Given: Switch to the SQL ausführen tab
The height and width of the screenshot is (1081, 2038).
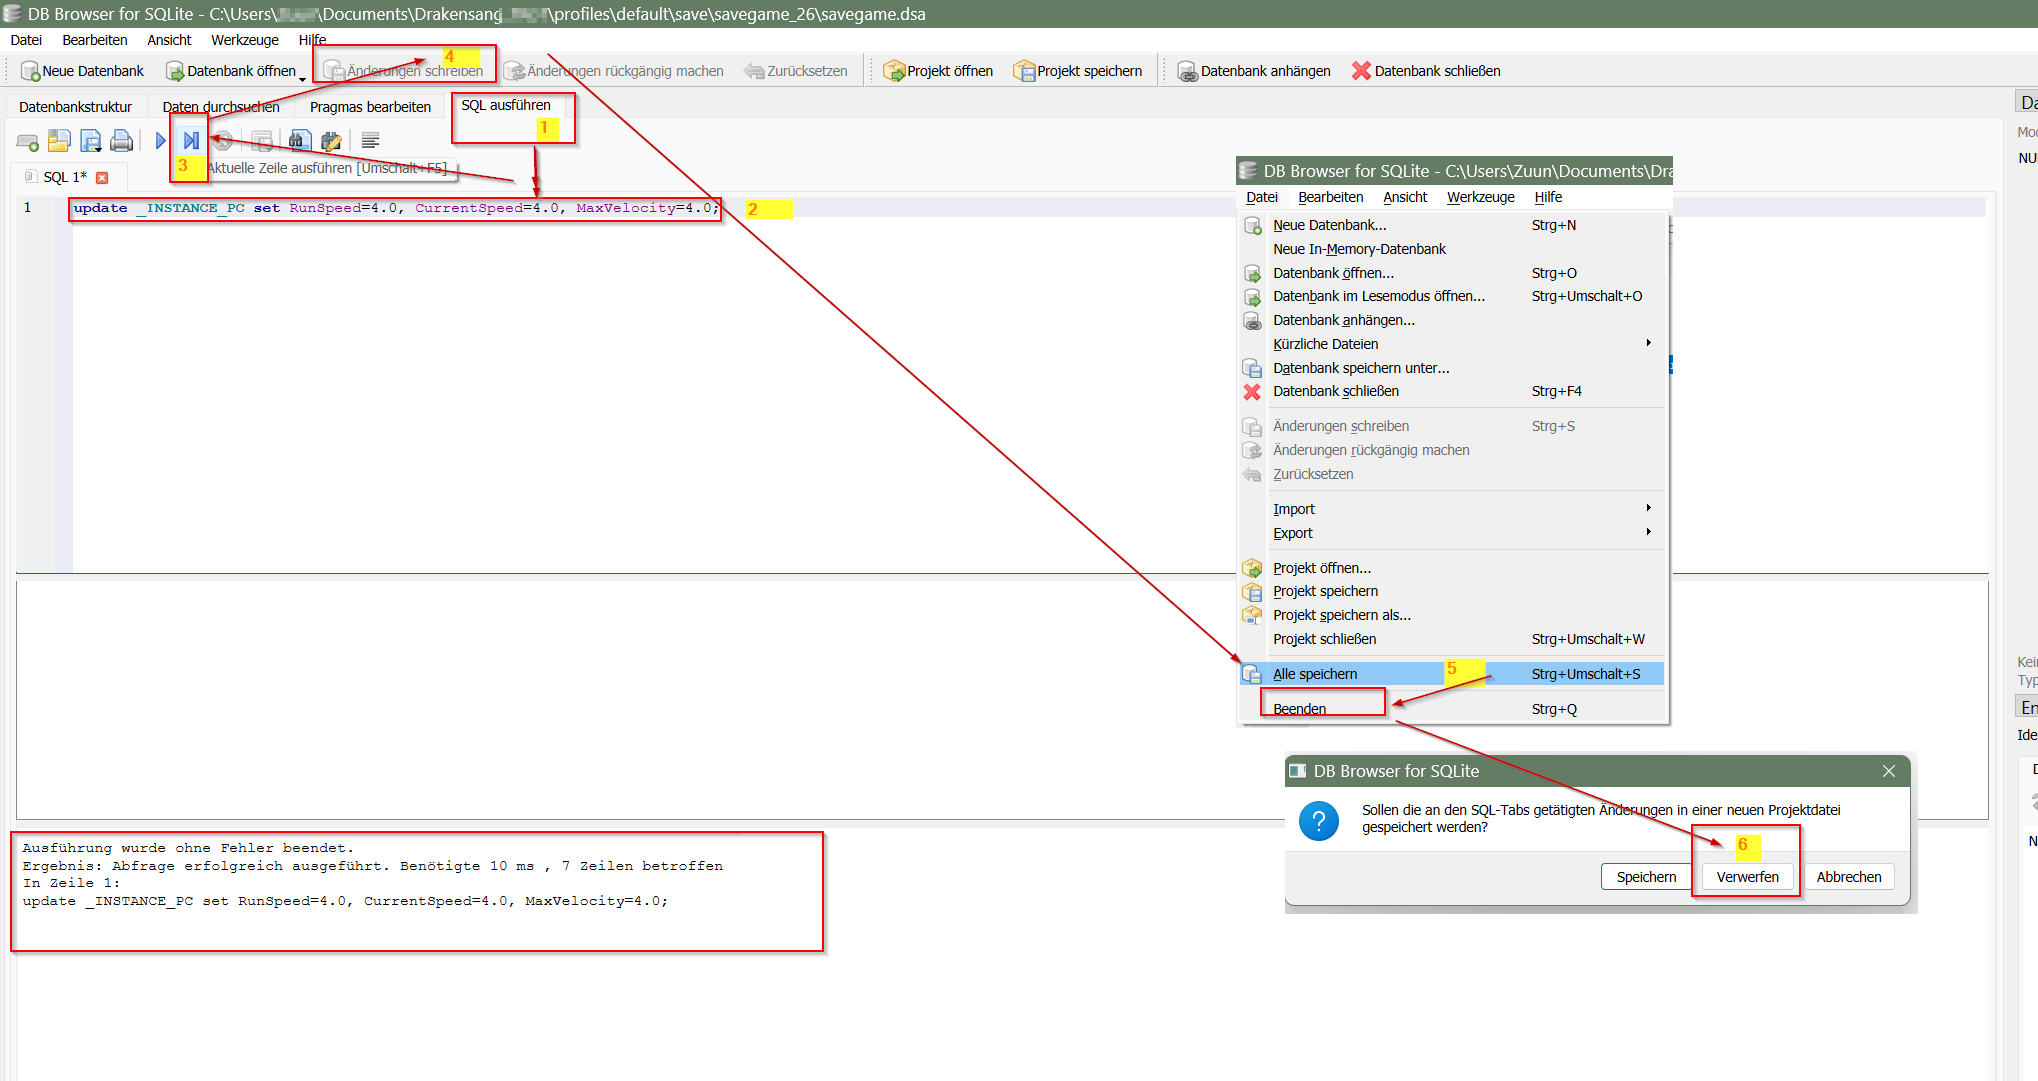Looking at the screenshot, I should coord(506,105).
